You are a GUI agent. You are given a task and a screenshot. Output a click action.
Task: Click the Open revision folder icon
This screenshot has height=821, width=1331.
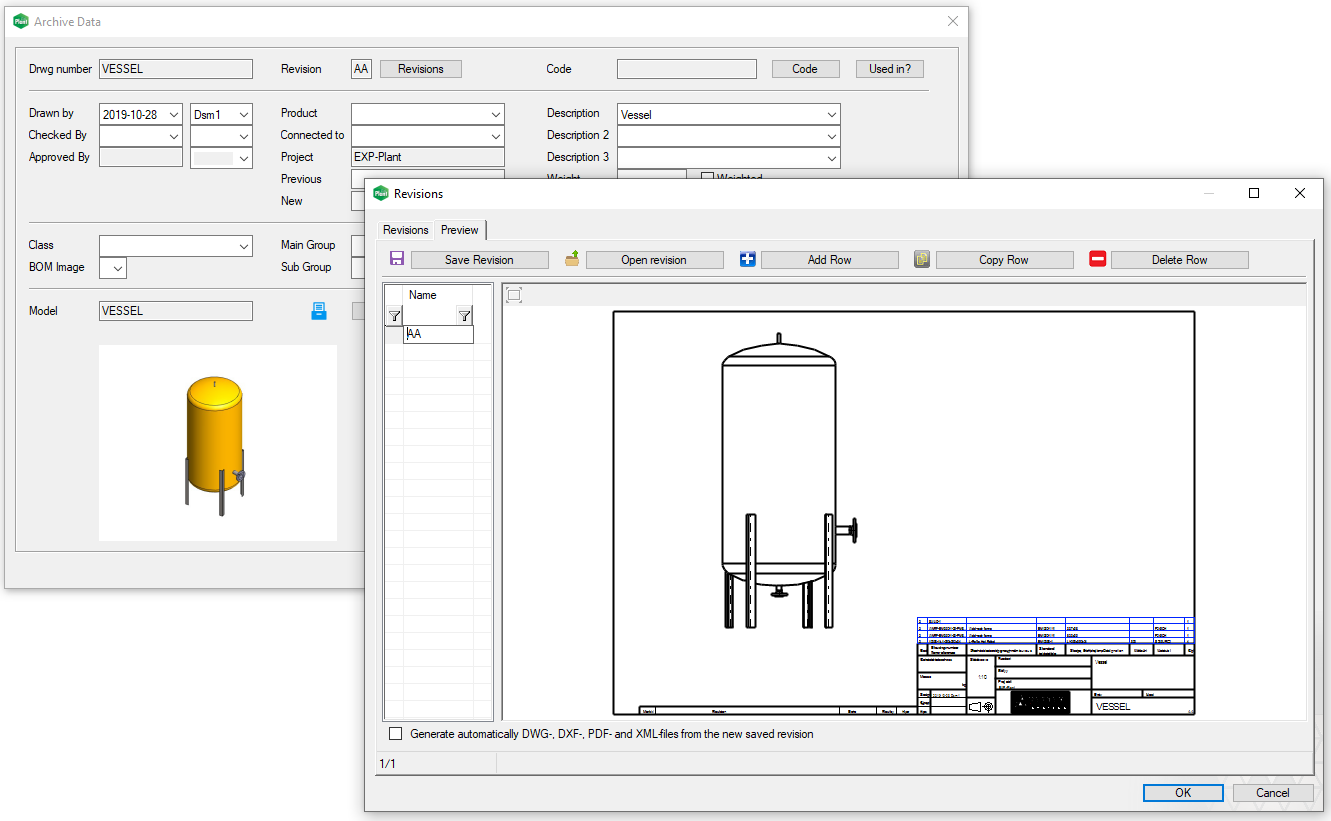572,259
